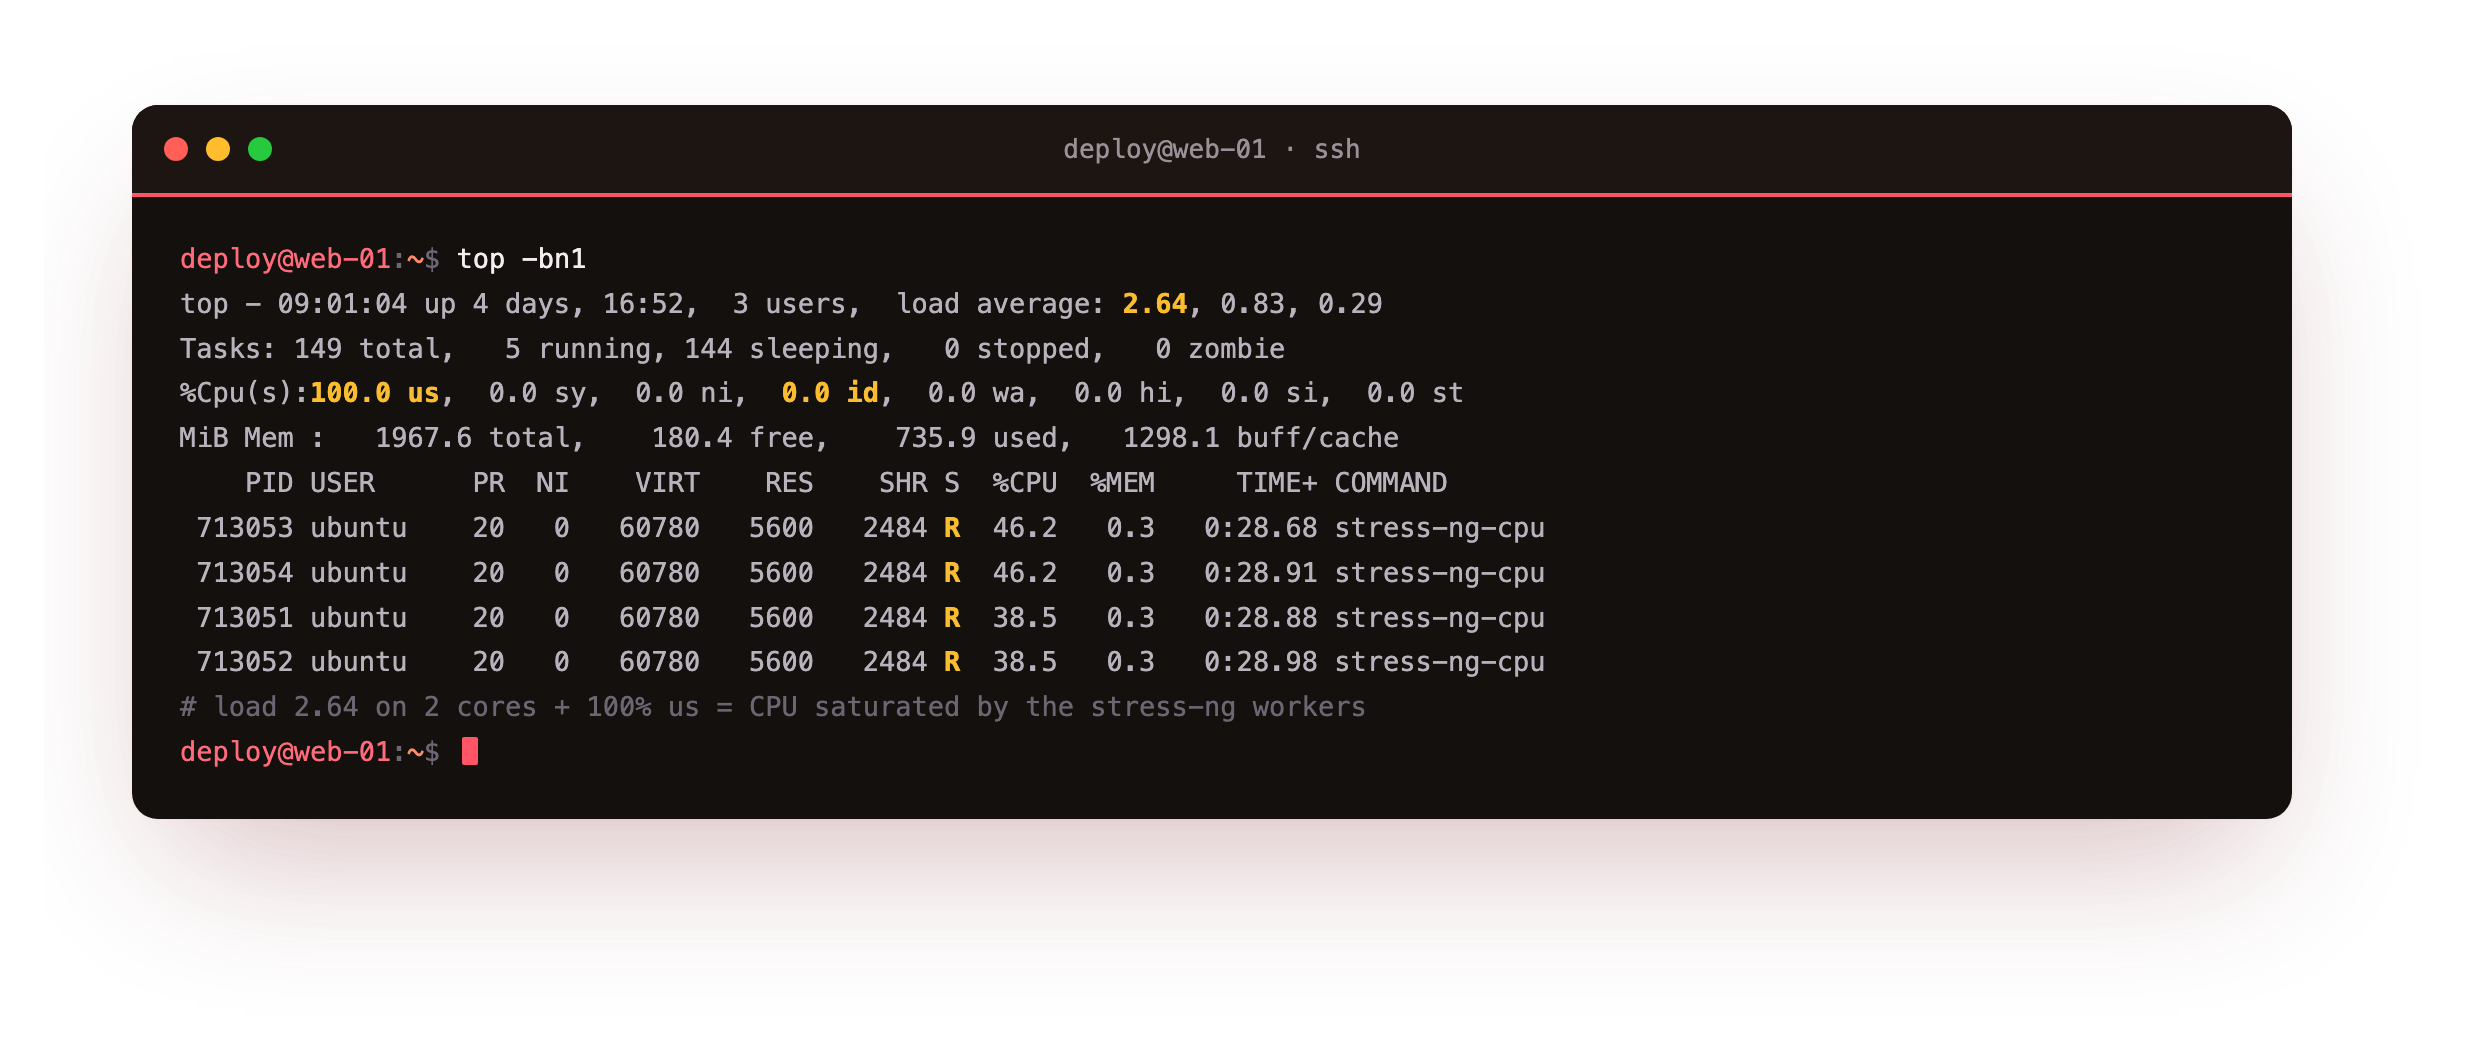Click '1298.1 buff/cache' memory value
The height and width of the screenshot is (1060, 2465).
(x=1260, y=438)
